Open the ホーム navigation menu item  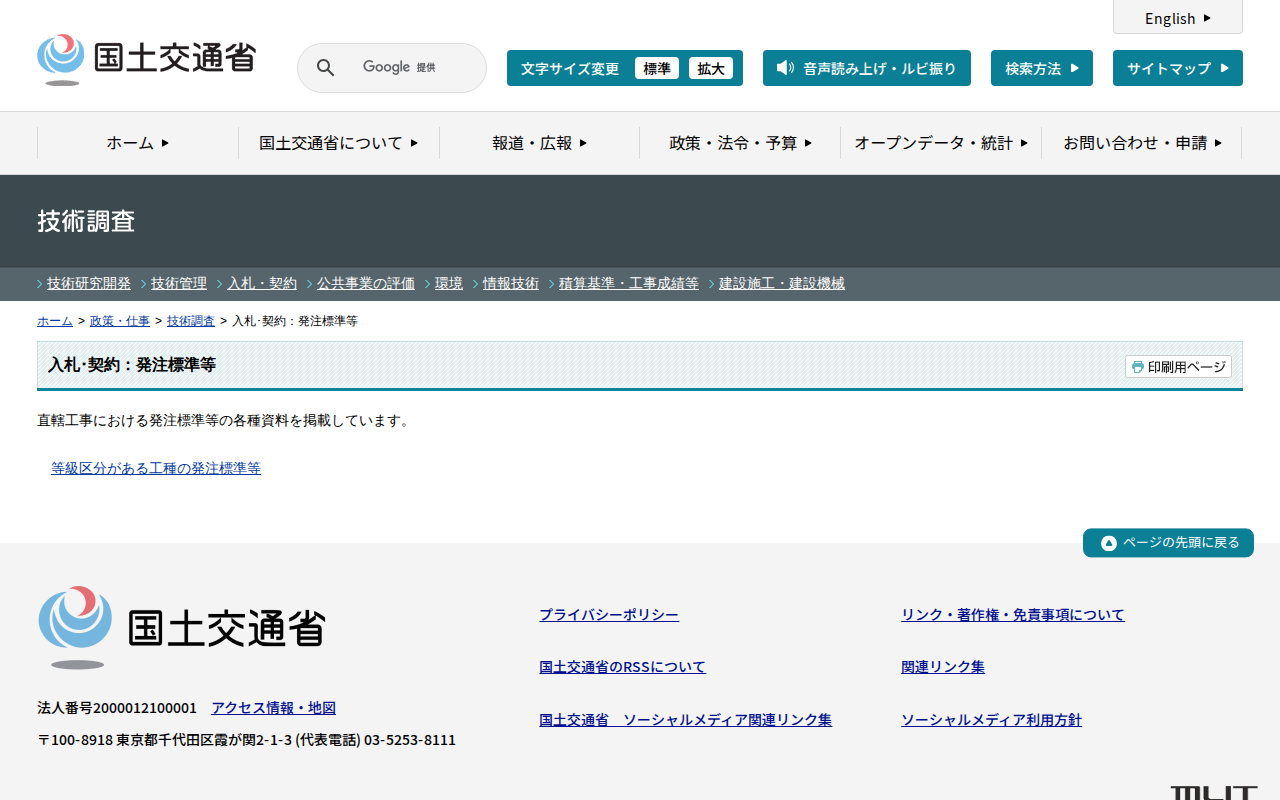pos(138,143)
